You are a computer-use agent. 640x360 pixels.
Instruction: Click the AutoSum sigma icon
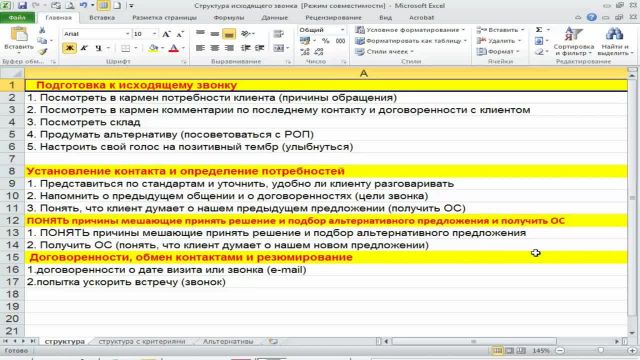pyautogui.click(x=539, y=30)
